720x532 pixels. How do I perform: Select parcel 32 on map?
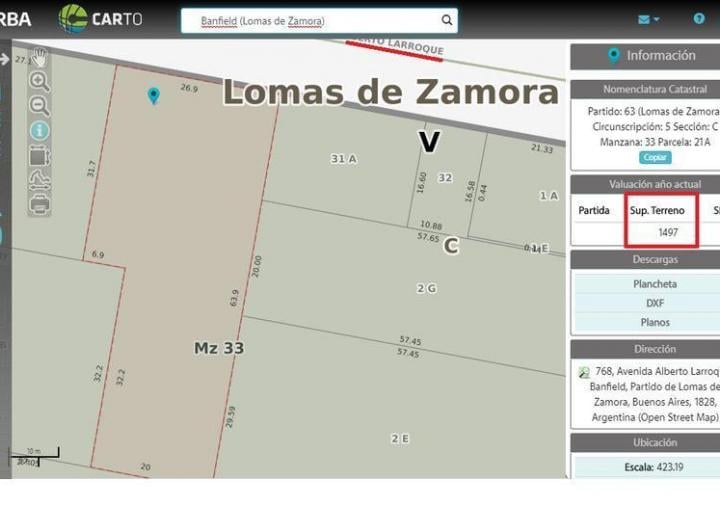[x=445, y=178]
